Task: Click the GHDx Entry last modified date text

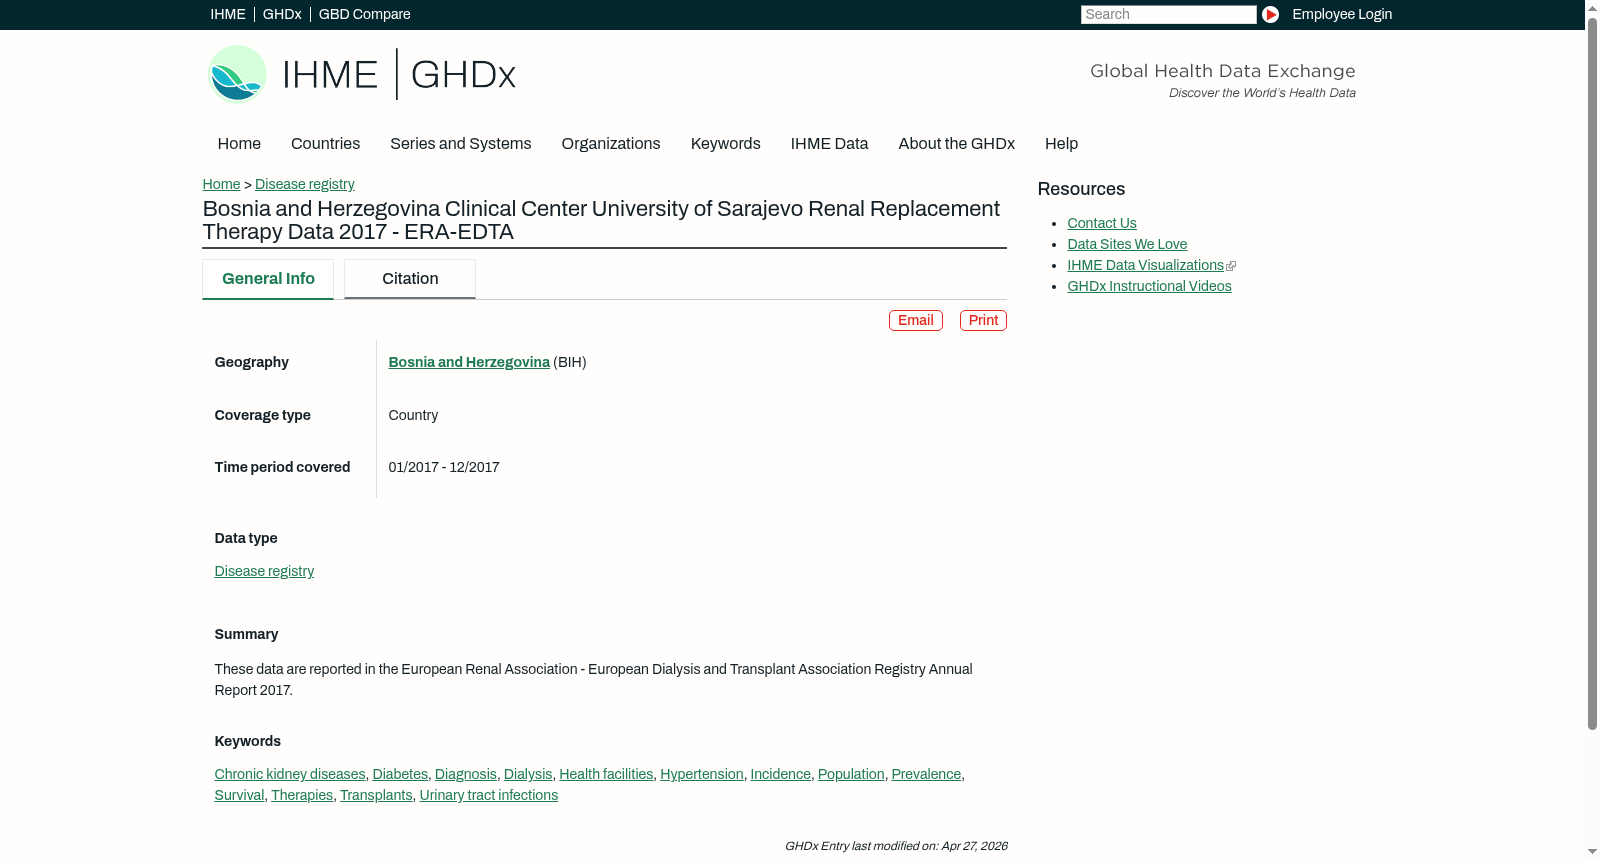Action: pos(896,847)
